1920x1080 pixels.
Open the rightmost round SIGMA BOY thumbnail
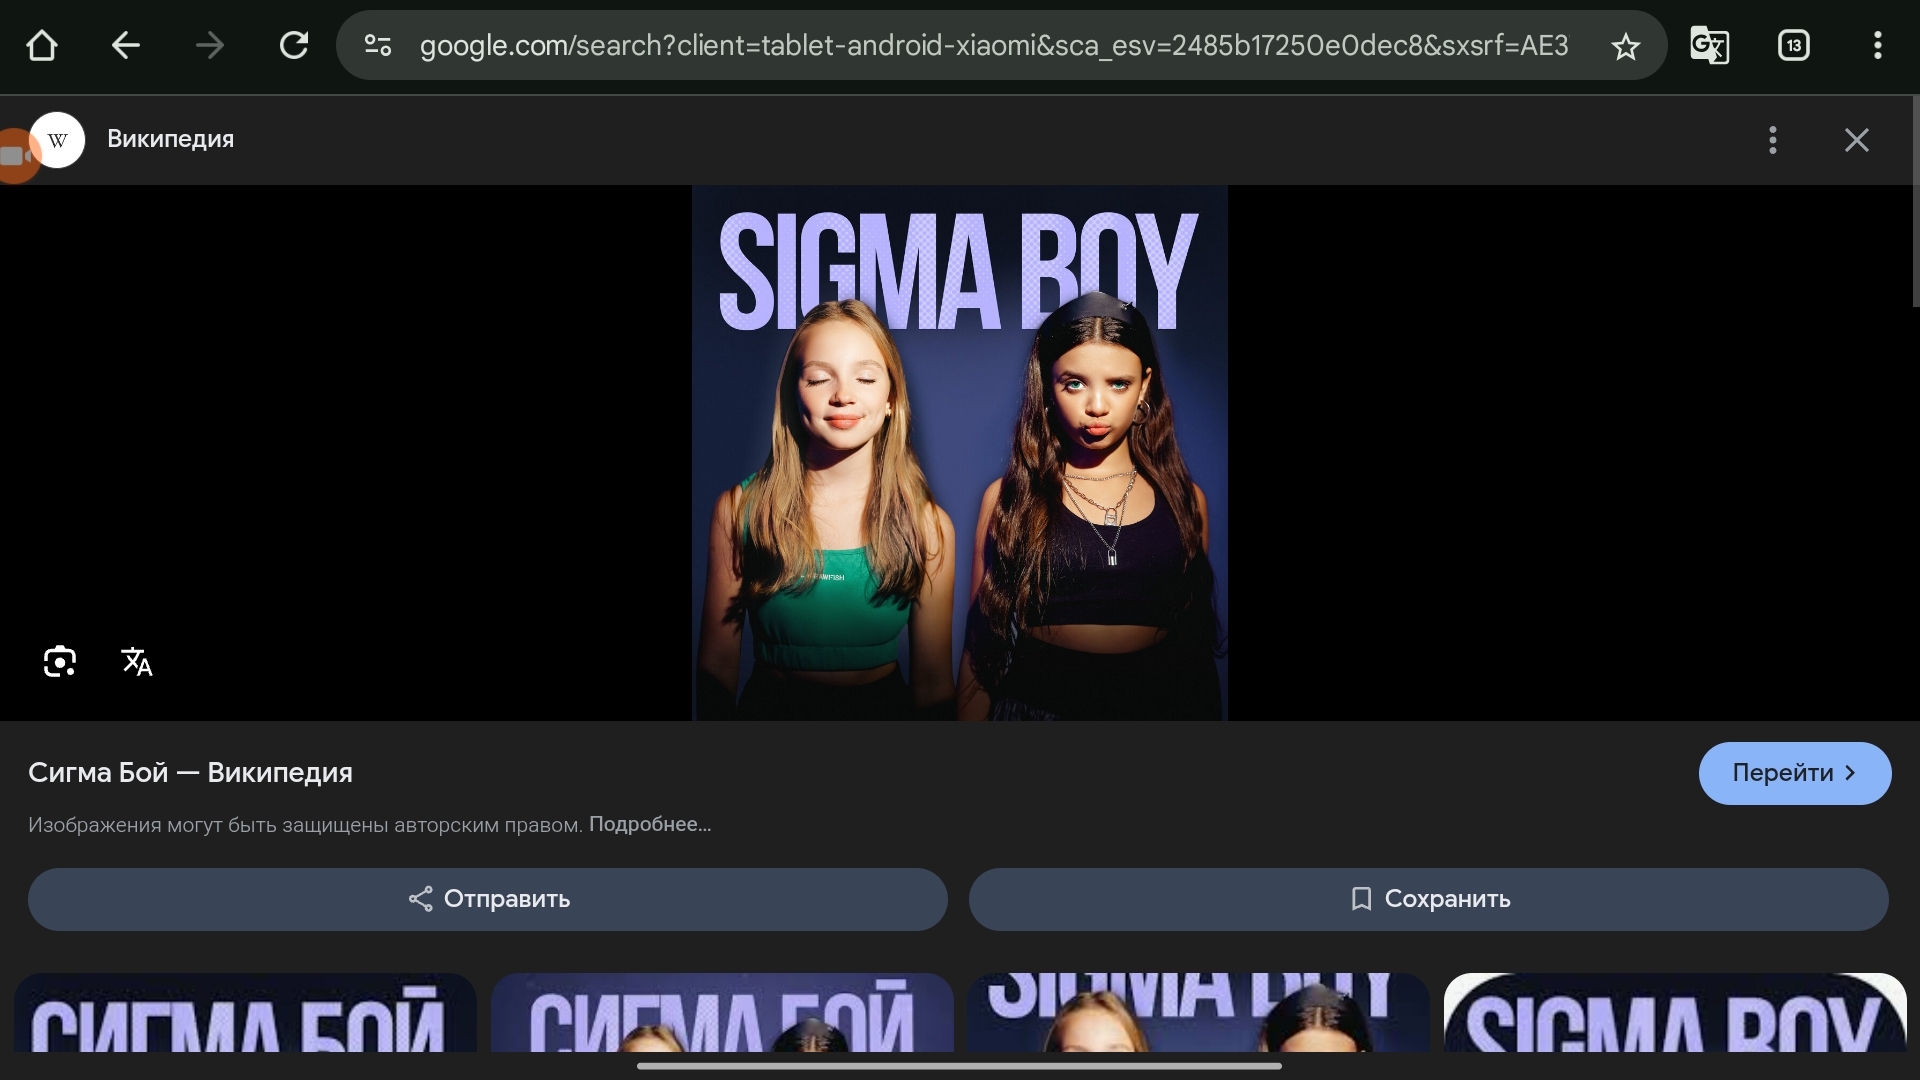click(x=1674, y=1012)
